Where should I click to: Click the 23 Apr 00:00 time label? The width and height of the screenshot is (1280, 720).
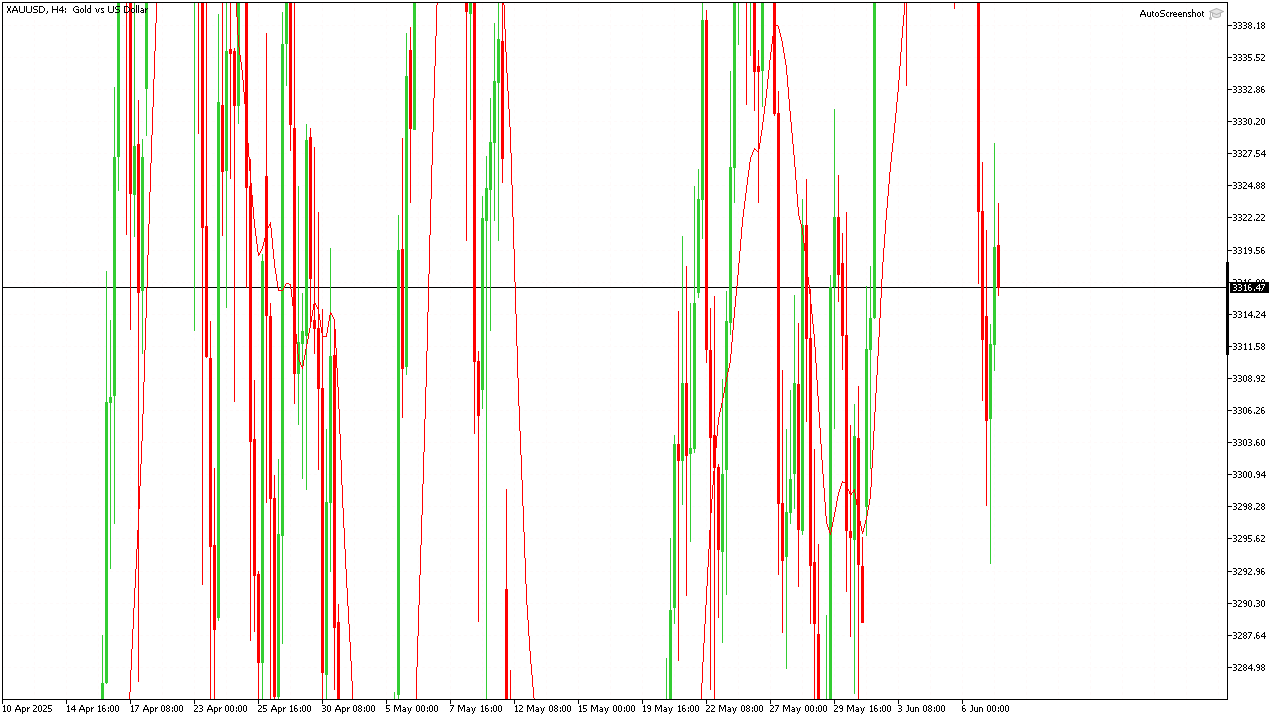point(220,708)
